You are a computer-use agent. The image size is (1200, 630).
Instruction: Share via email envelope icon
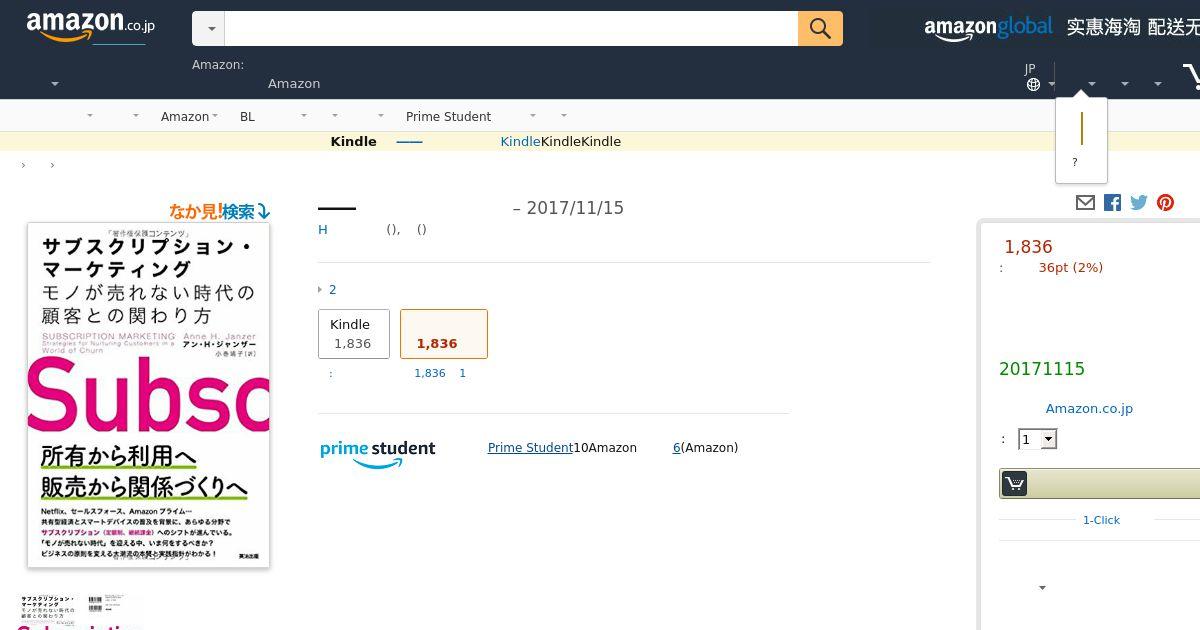point(1085,202)
